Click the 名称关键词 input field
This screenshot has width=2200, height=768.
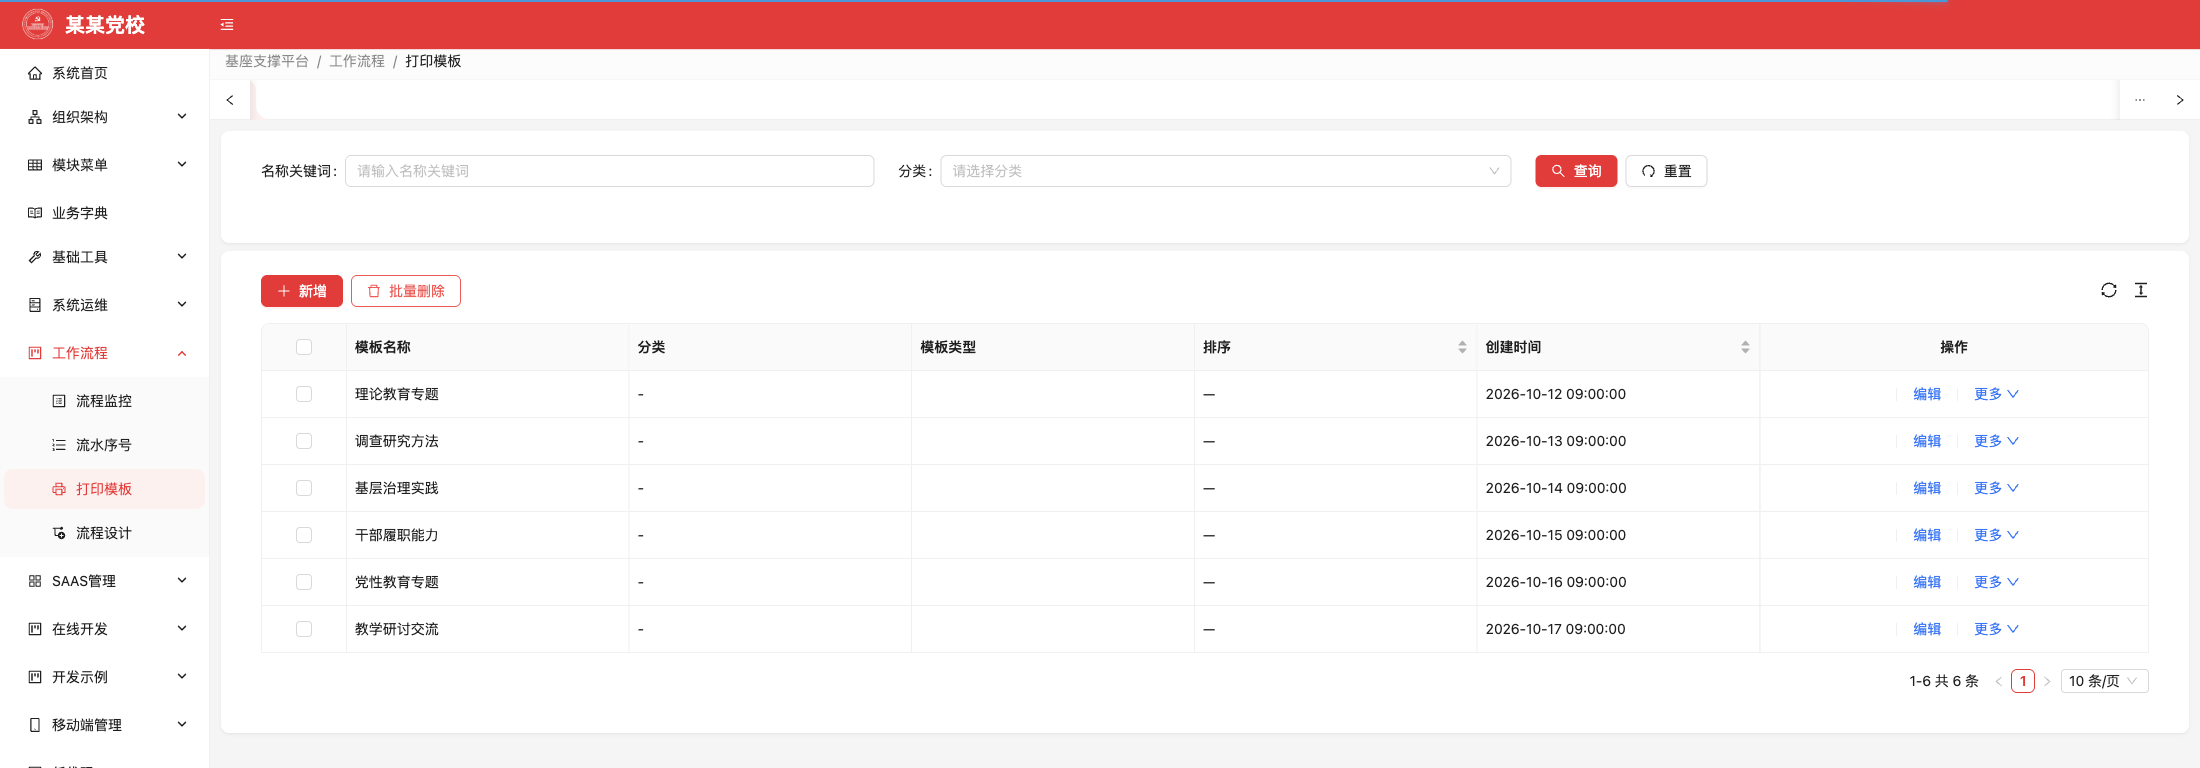click(x=610, y=171)
